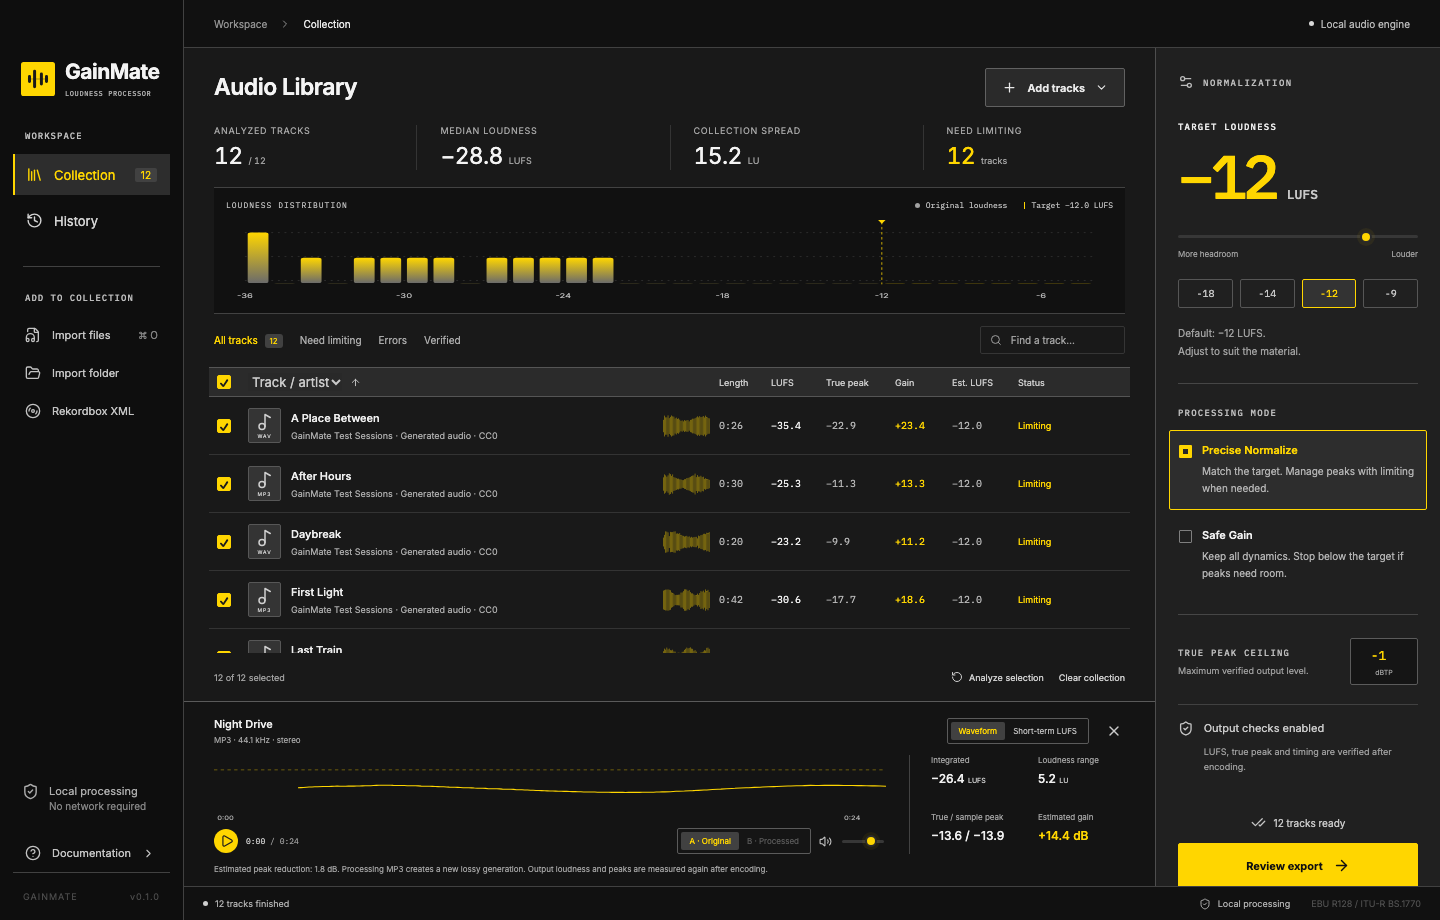Click the Documentation help icon
The height and width of the screenshot is (920, 1440).
(33, 853)
